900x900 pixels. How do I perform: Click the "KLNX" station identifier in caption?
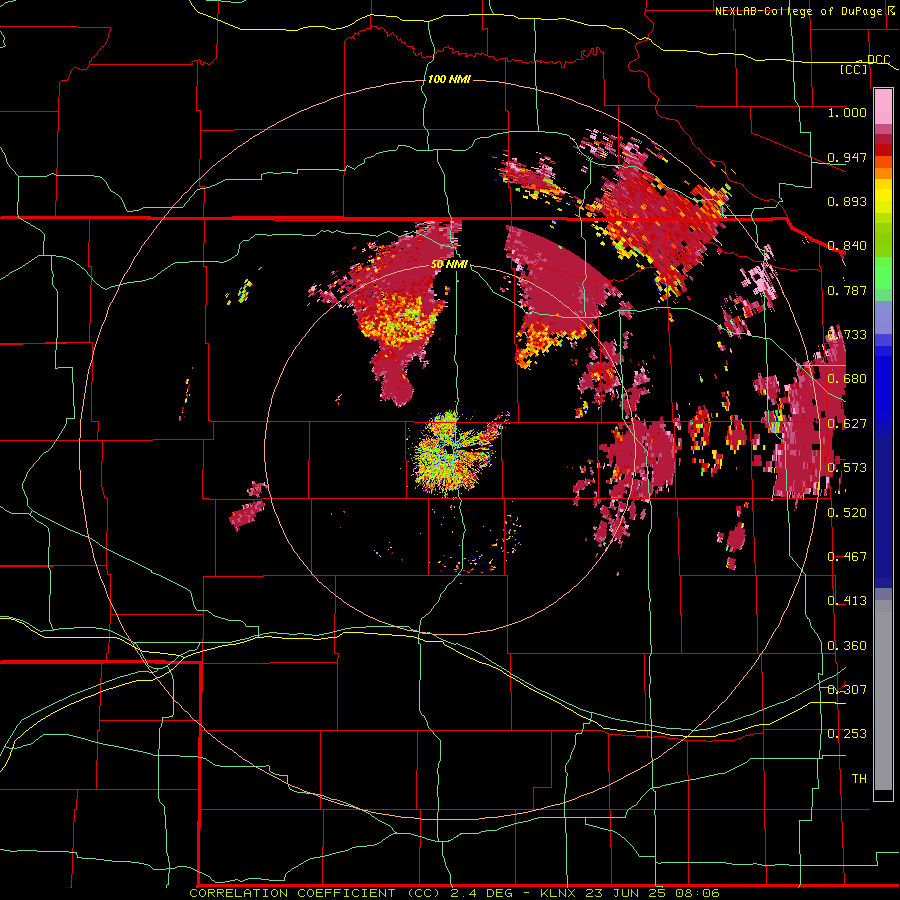pyautogui.click(x=560, y=893)
